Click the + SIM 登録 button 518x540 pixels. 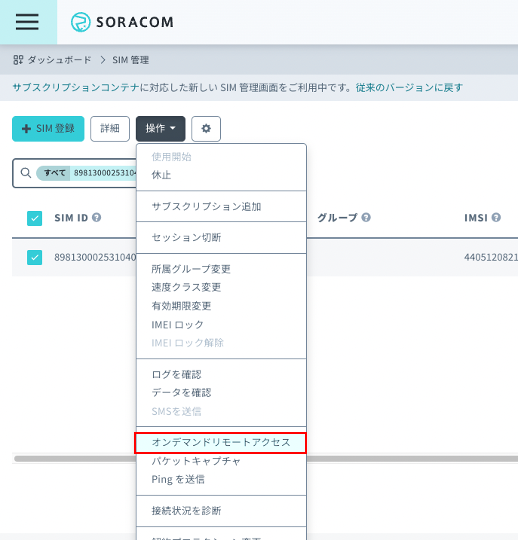pos(48,129)
